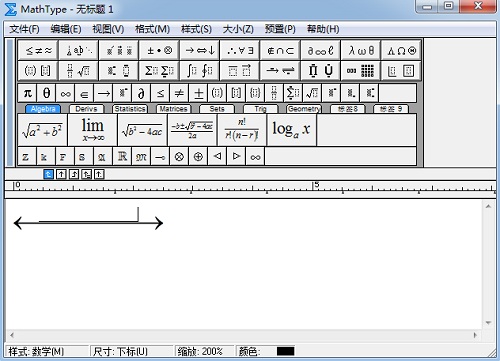Open the spaces and ellipses palette
The image size is (500, 361).
click(79, 50)
